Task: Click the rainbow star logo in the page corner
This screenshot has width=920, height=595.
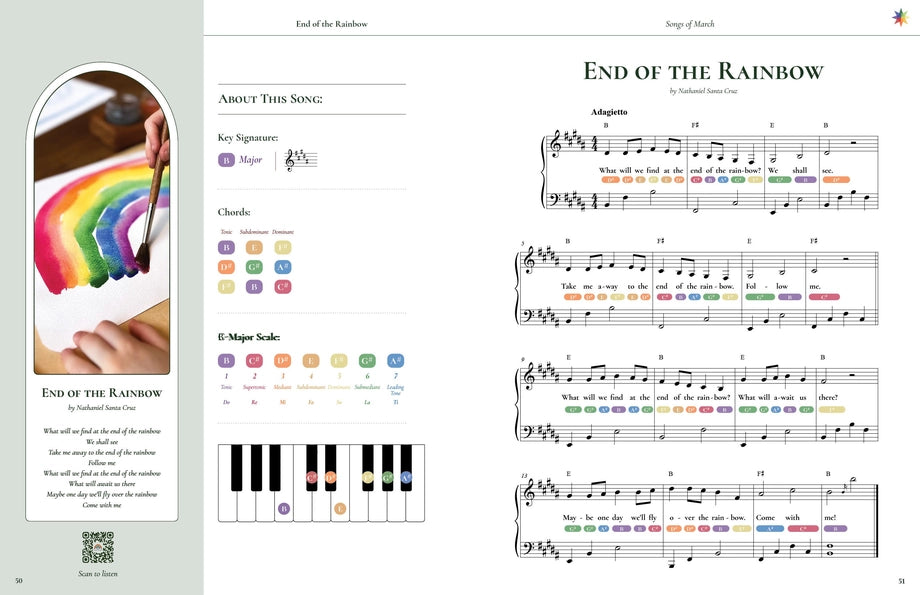Action: (x=899, y=17)
